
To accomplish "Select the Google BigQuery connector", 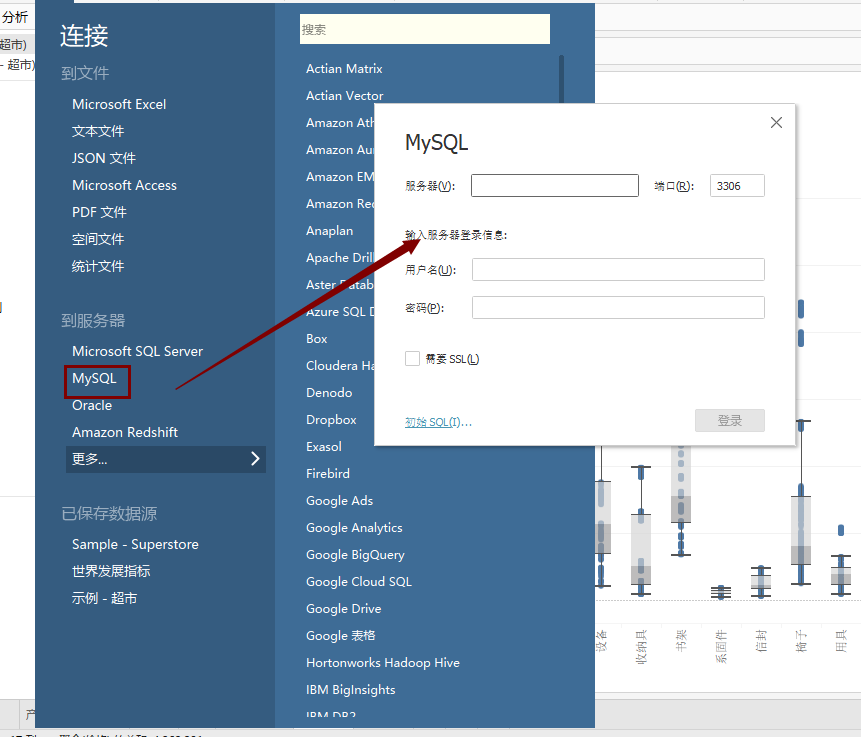I will [x=355, y=554].
